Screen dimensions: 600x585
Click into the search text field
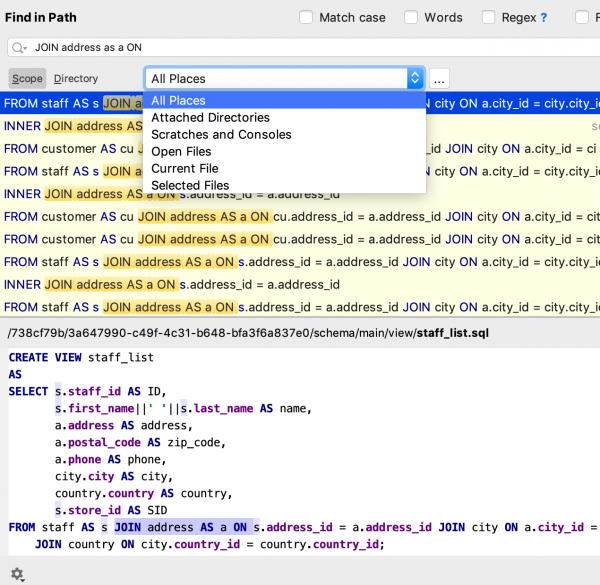(x=300, y=47)
